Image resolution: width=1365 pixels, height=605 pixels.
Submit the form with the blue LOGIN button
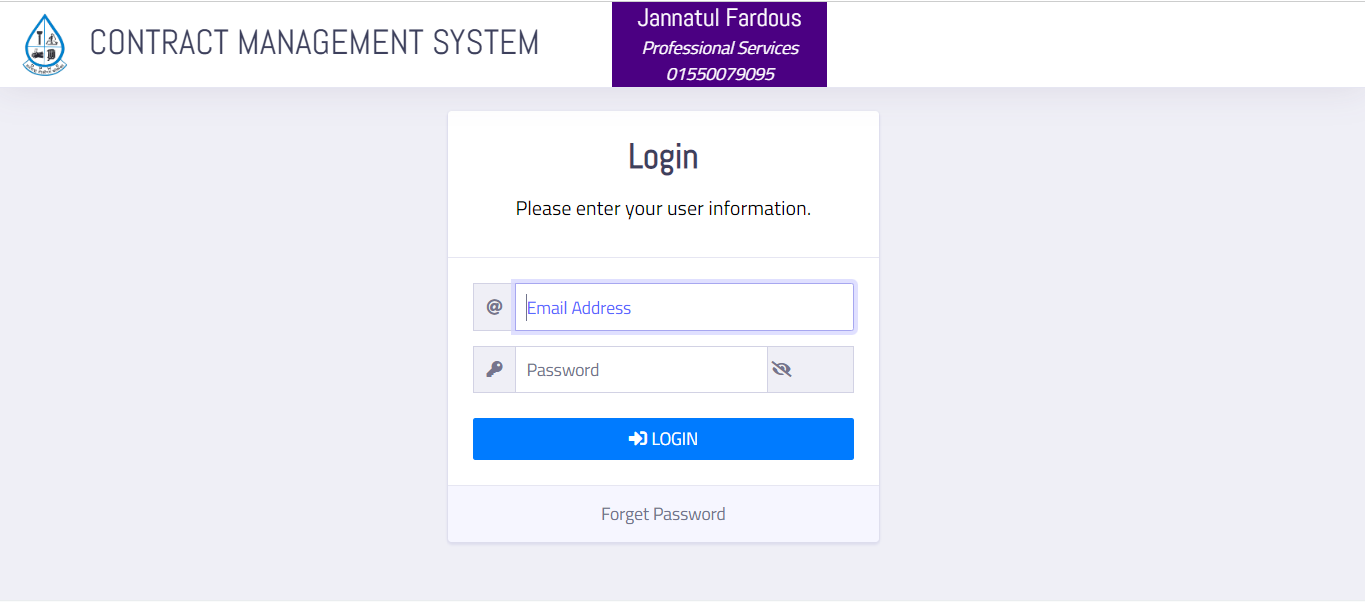point(663,439)
